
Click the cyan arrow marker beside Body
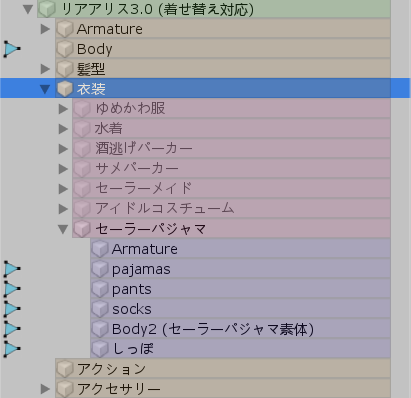12,49
